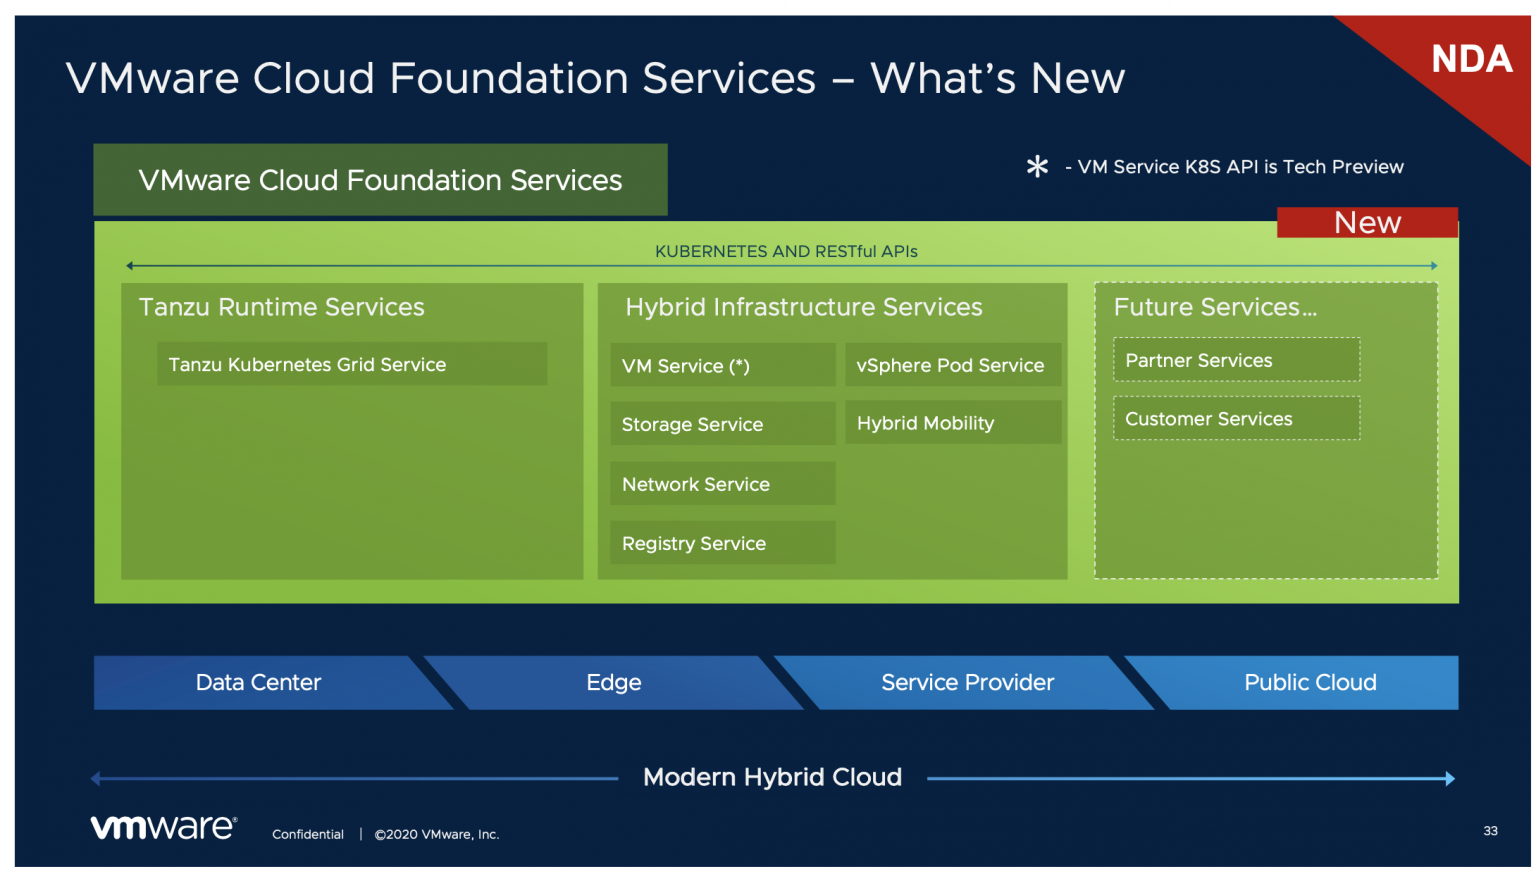Click the VM Service (*) box

pos(723,365)
